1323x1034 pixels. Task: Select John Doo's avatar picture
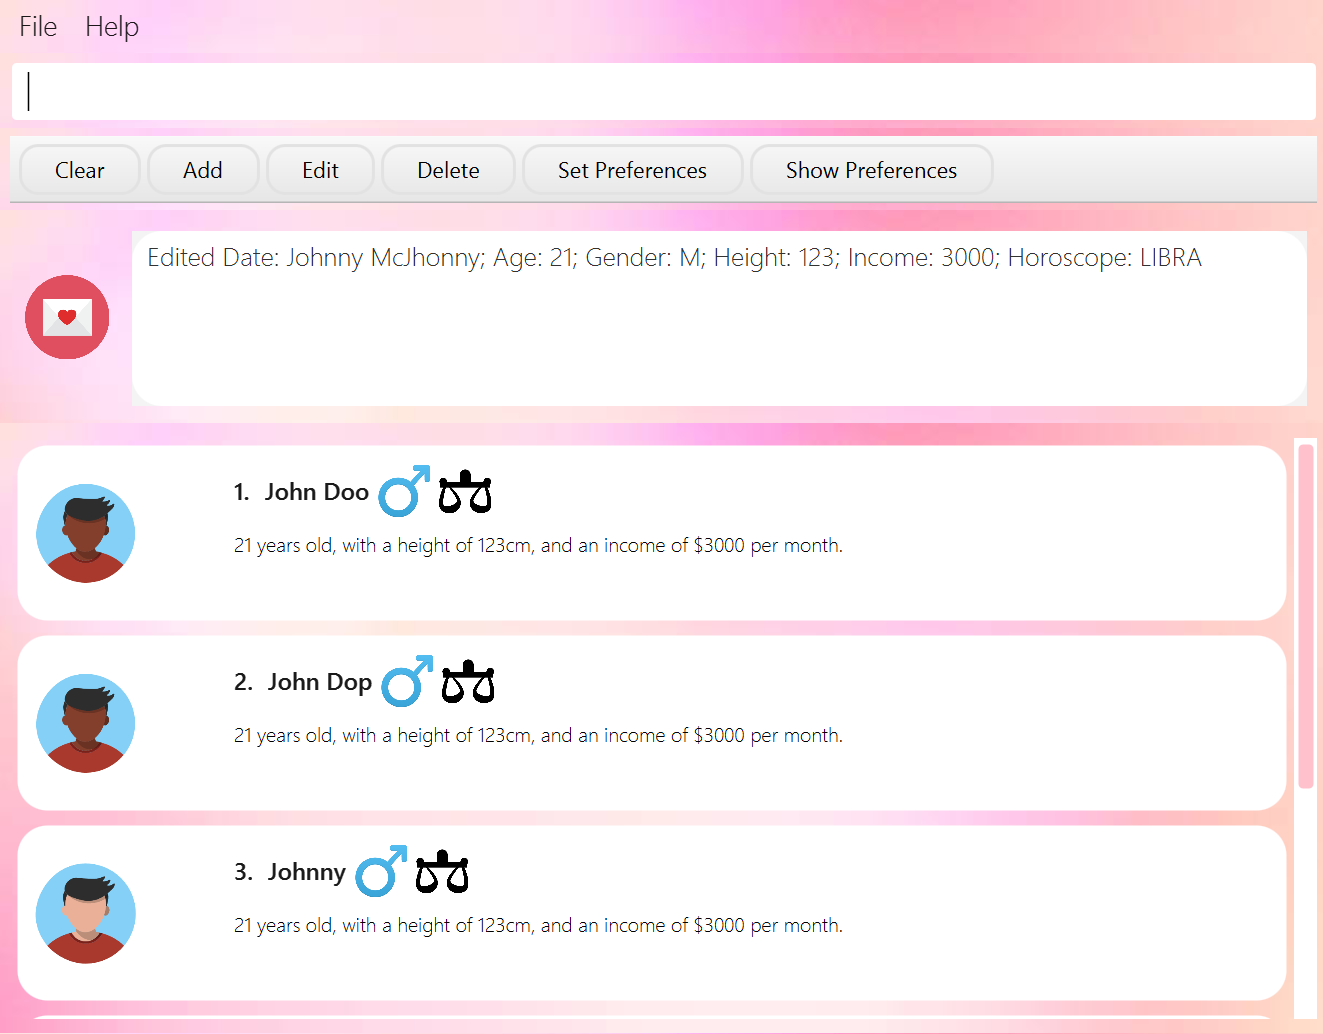86,533
